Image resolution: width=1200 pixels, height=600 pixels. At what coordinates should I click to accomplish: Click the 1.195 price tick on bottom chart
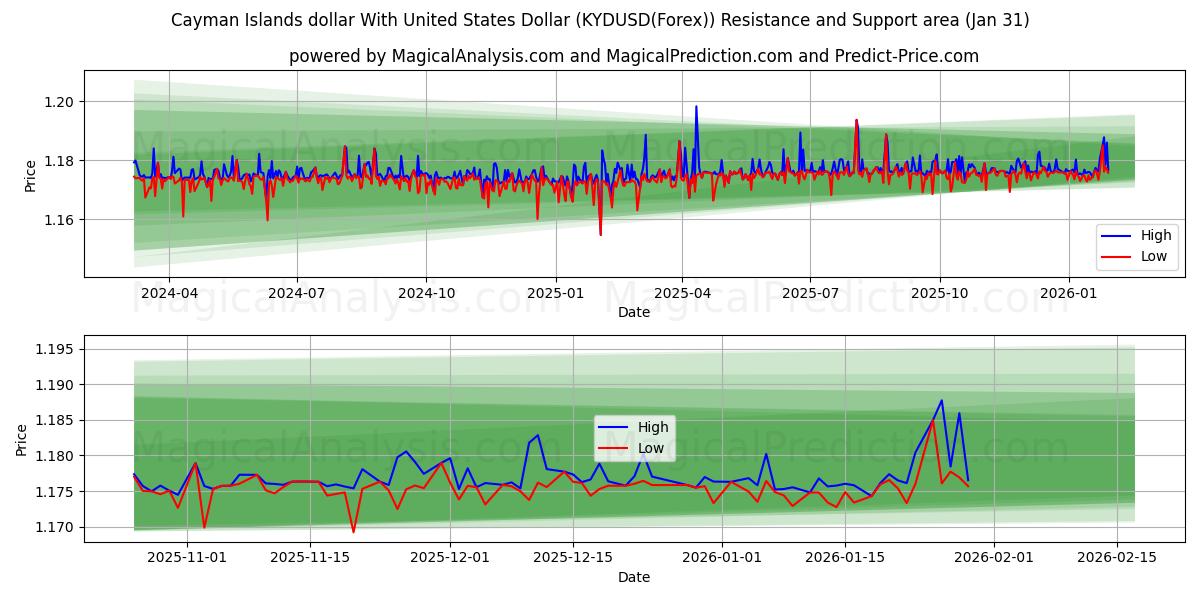(x=55, y=350)
